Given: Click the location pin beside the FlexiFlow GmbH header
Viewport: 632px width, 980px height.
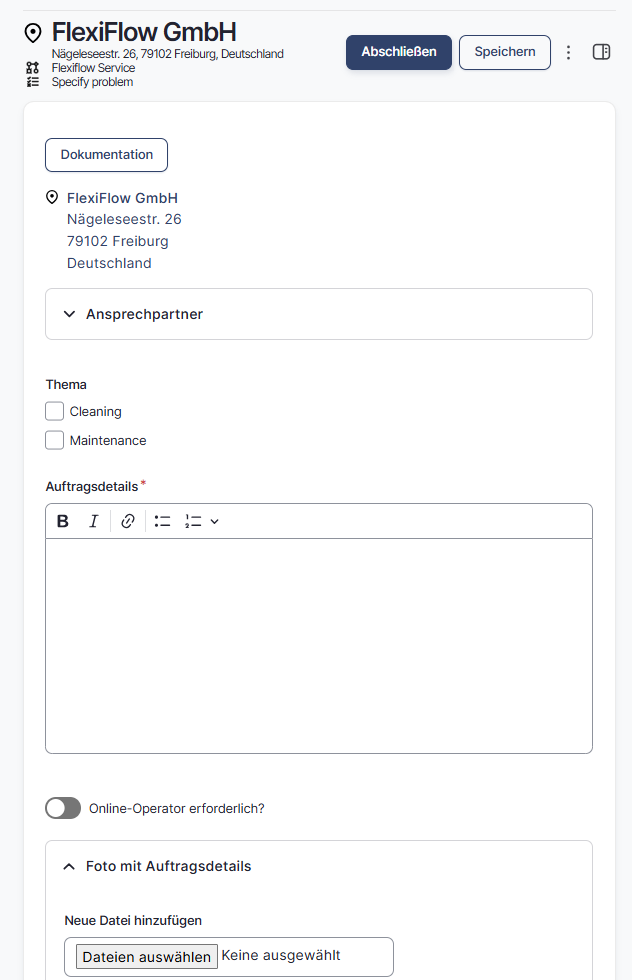Looking at the screenshot, I should pyautogui.click(x=33, y=32).
